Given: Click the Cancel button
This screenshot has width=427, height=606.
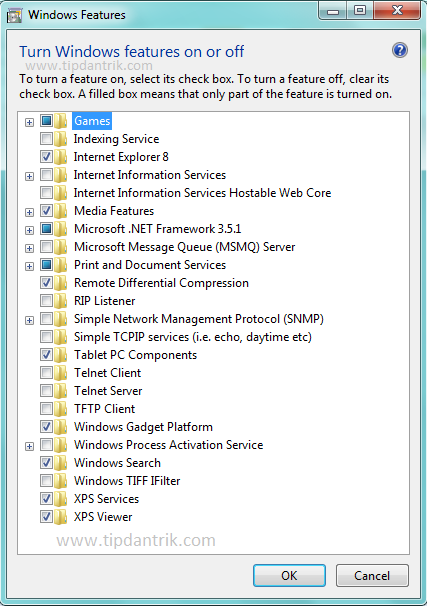Looking at the screenshot, I should 372,576.
